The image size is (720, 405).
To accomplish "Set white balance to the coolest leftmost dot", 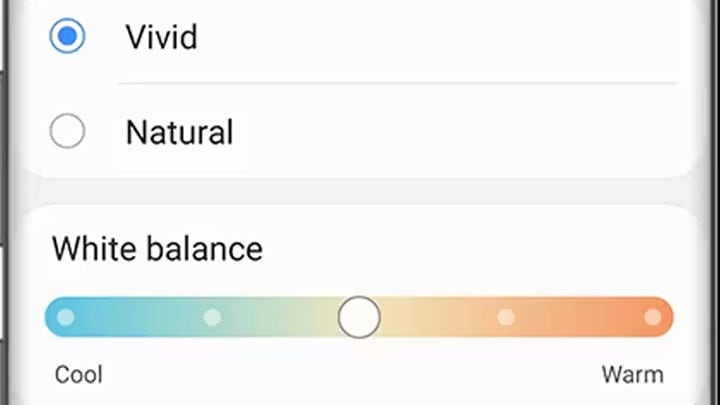I will tap(66, 317).
